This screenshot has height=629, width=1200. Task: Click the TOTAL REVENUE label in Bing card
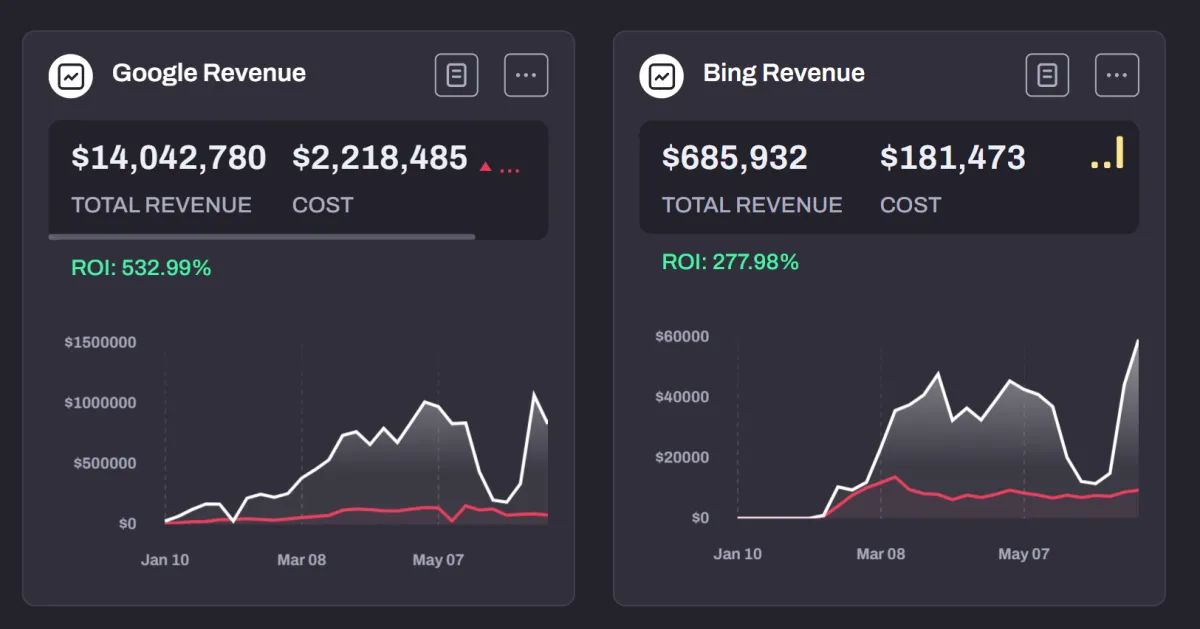(x=752, y=205)
